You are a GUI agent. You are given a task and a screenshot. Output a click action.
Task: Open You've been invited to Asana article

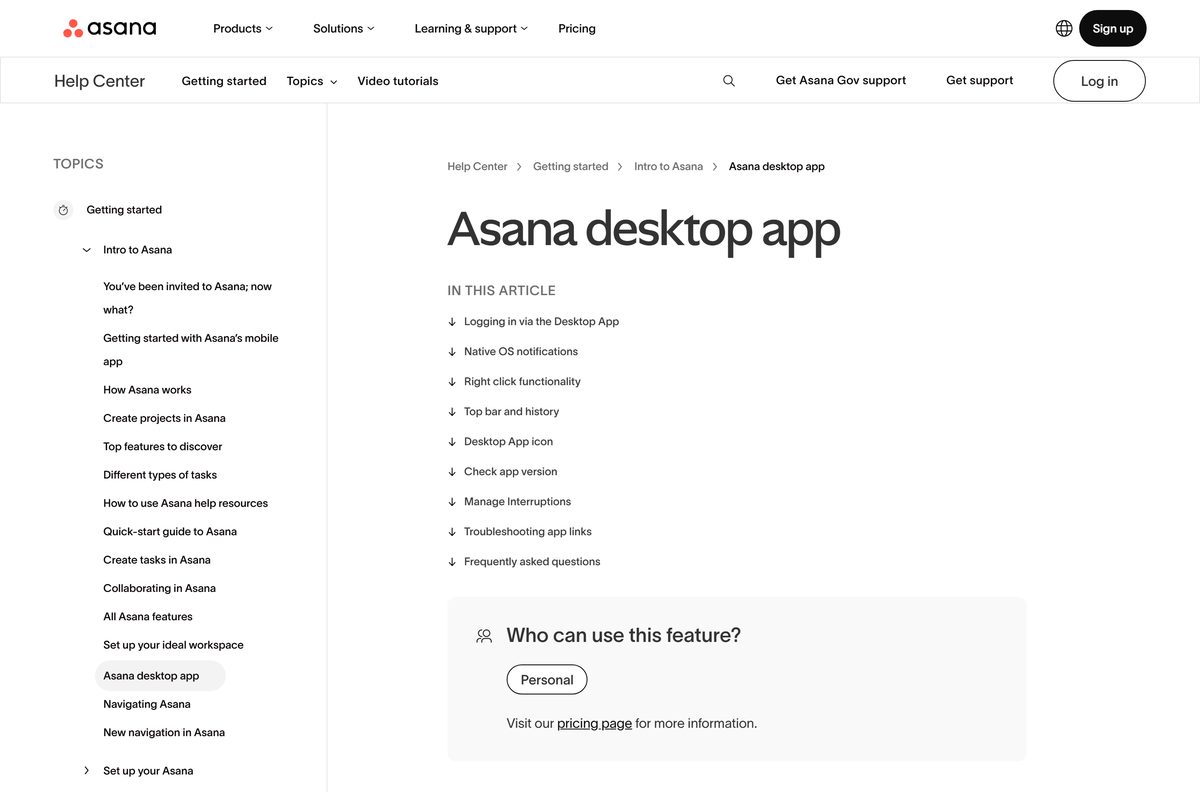[x=187, y=298]
